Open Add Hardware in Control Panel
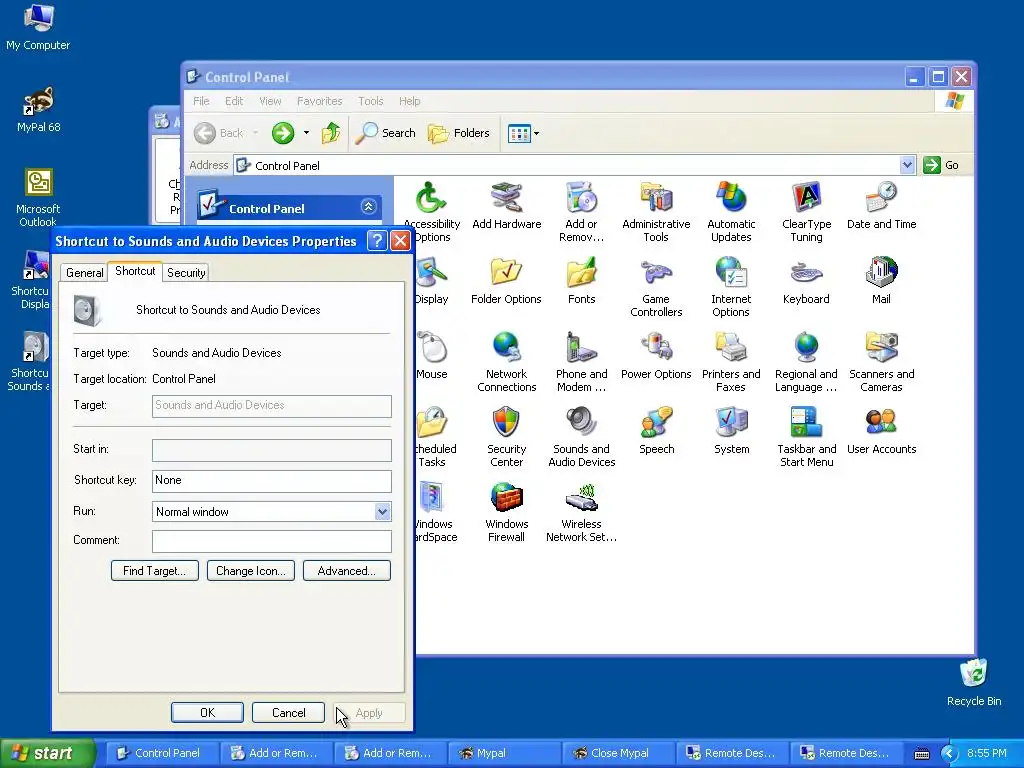Screen dimensions: 1024x768 [507, 206]
